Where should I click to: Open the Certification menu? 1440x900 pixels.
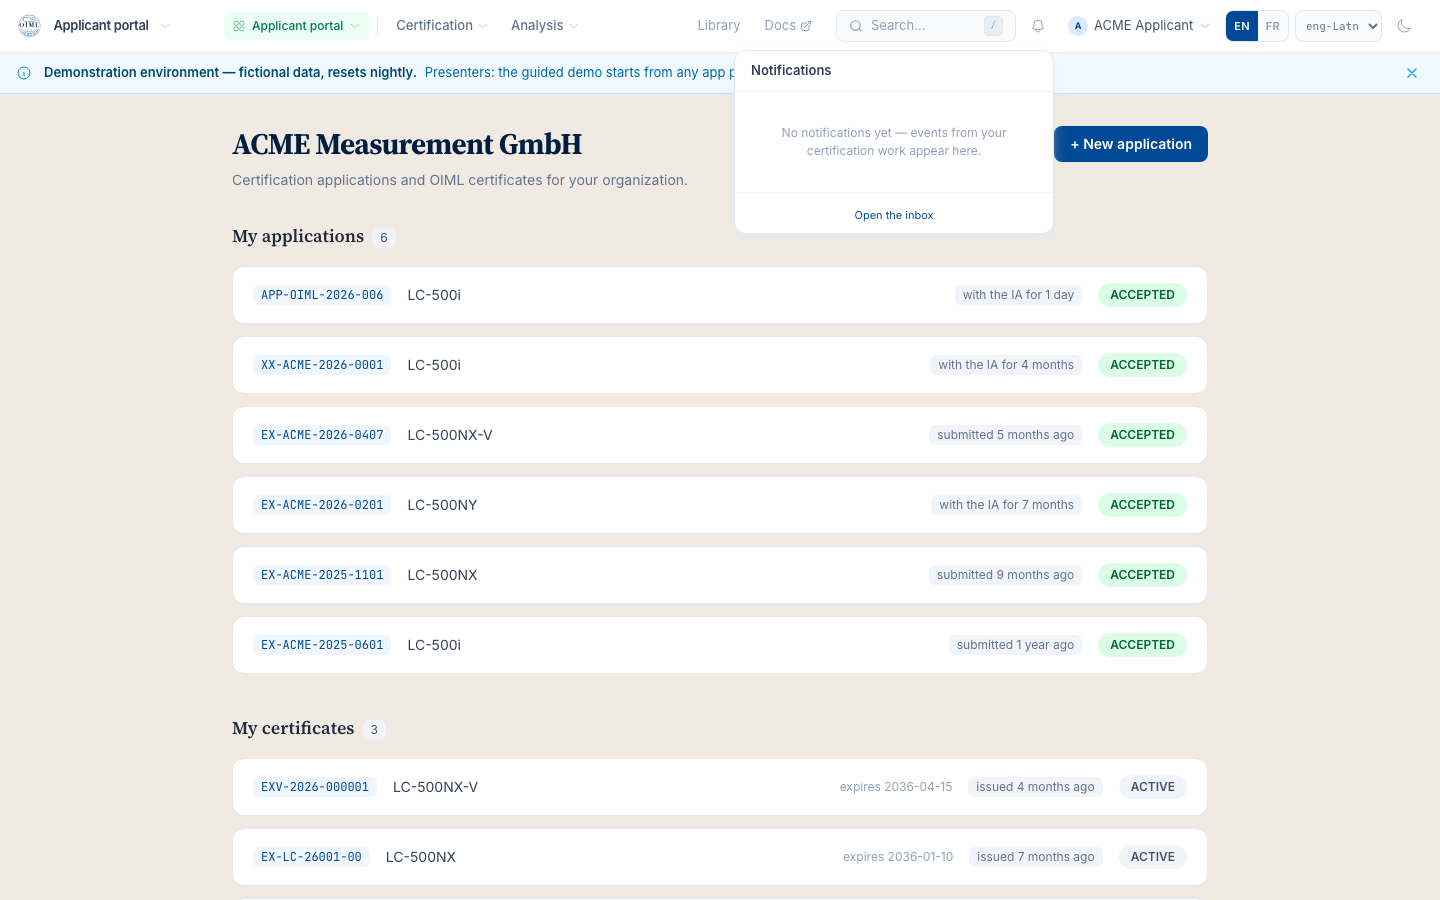click(441, 26)
